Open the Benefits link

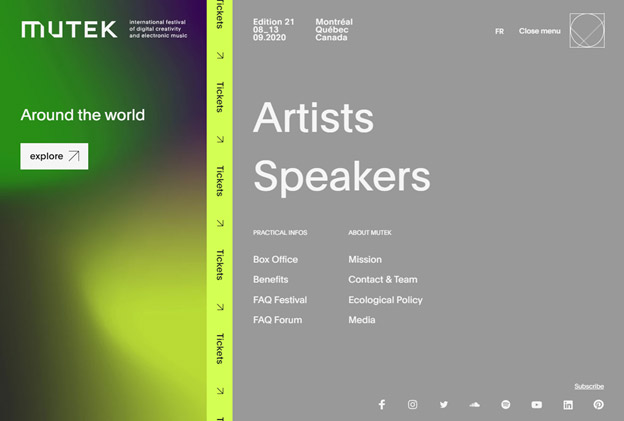point(271,279)
